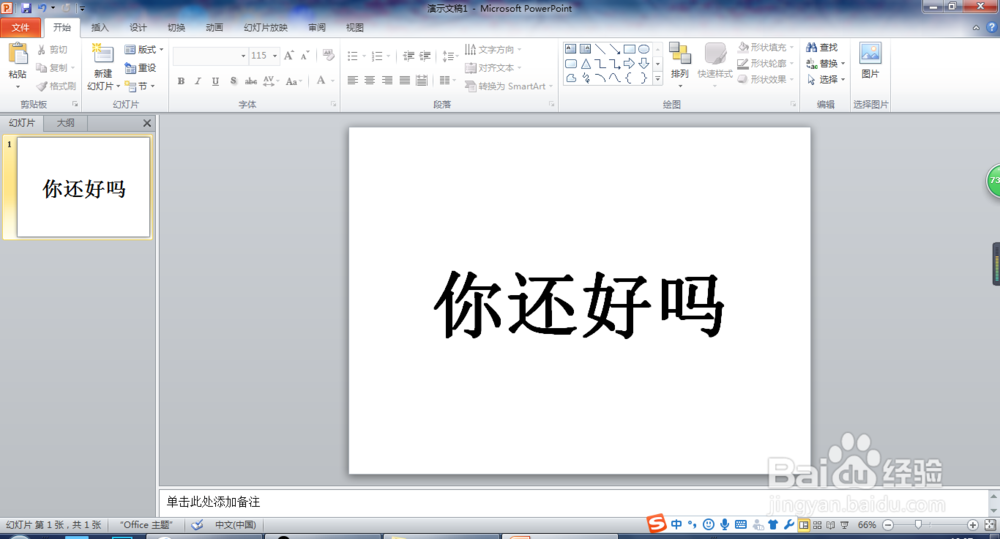Open Shape Outline (形状轮廓) options
This screenshot has width=1000, height=539.
(x=766, y=63)
